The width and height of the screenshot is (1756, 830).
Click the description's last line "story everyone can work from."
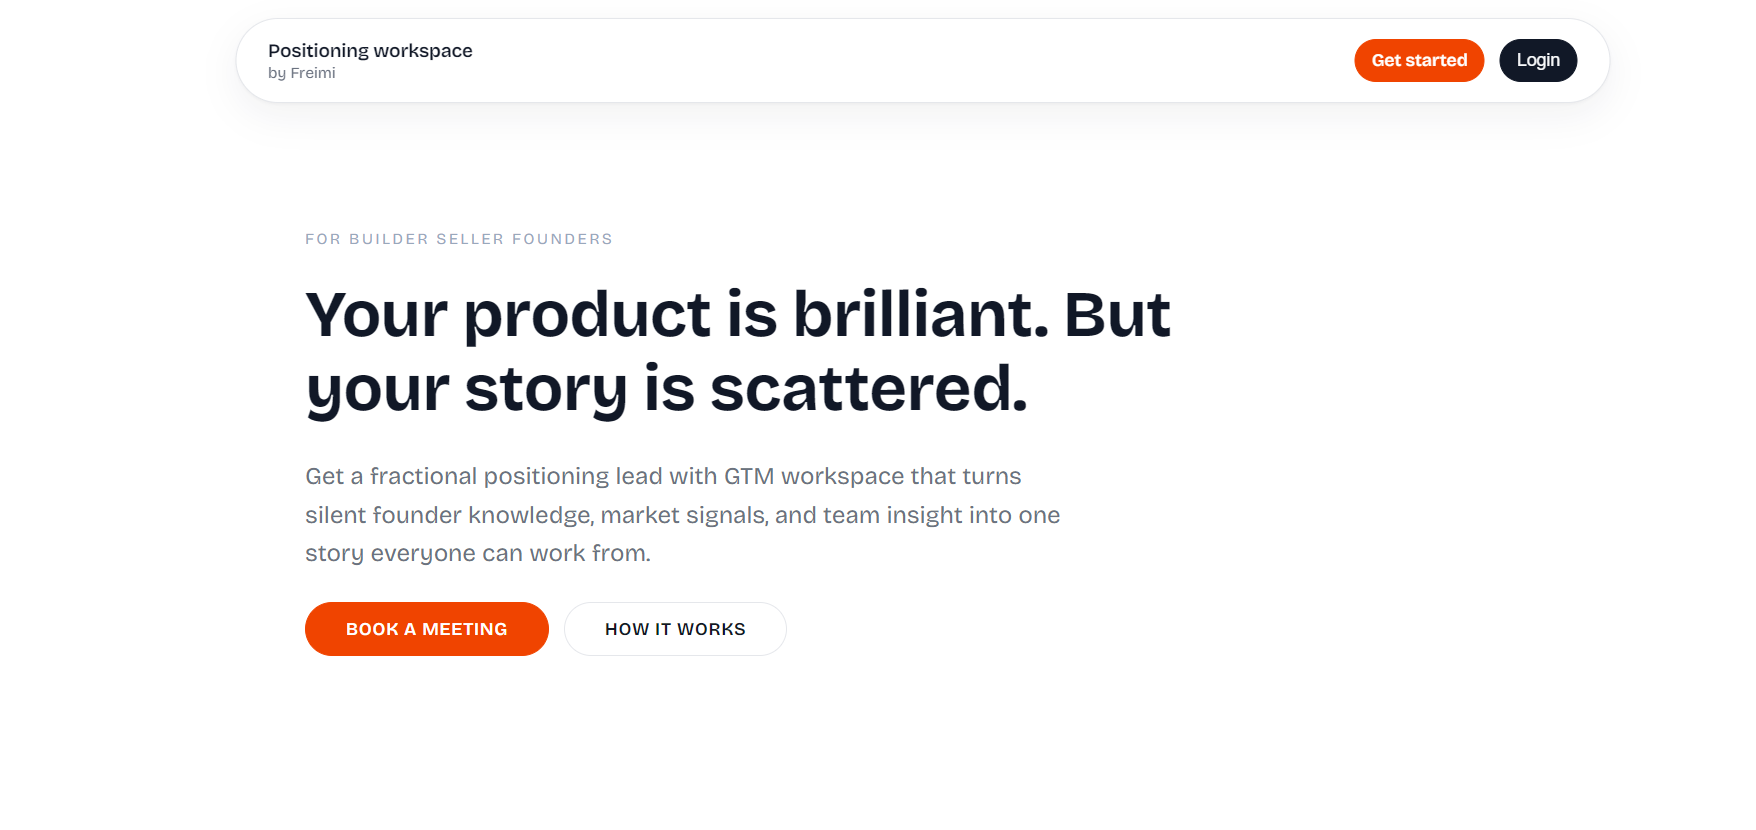click(477, 553)
